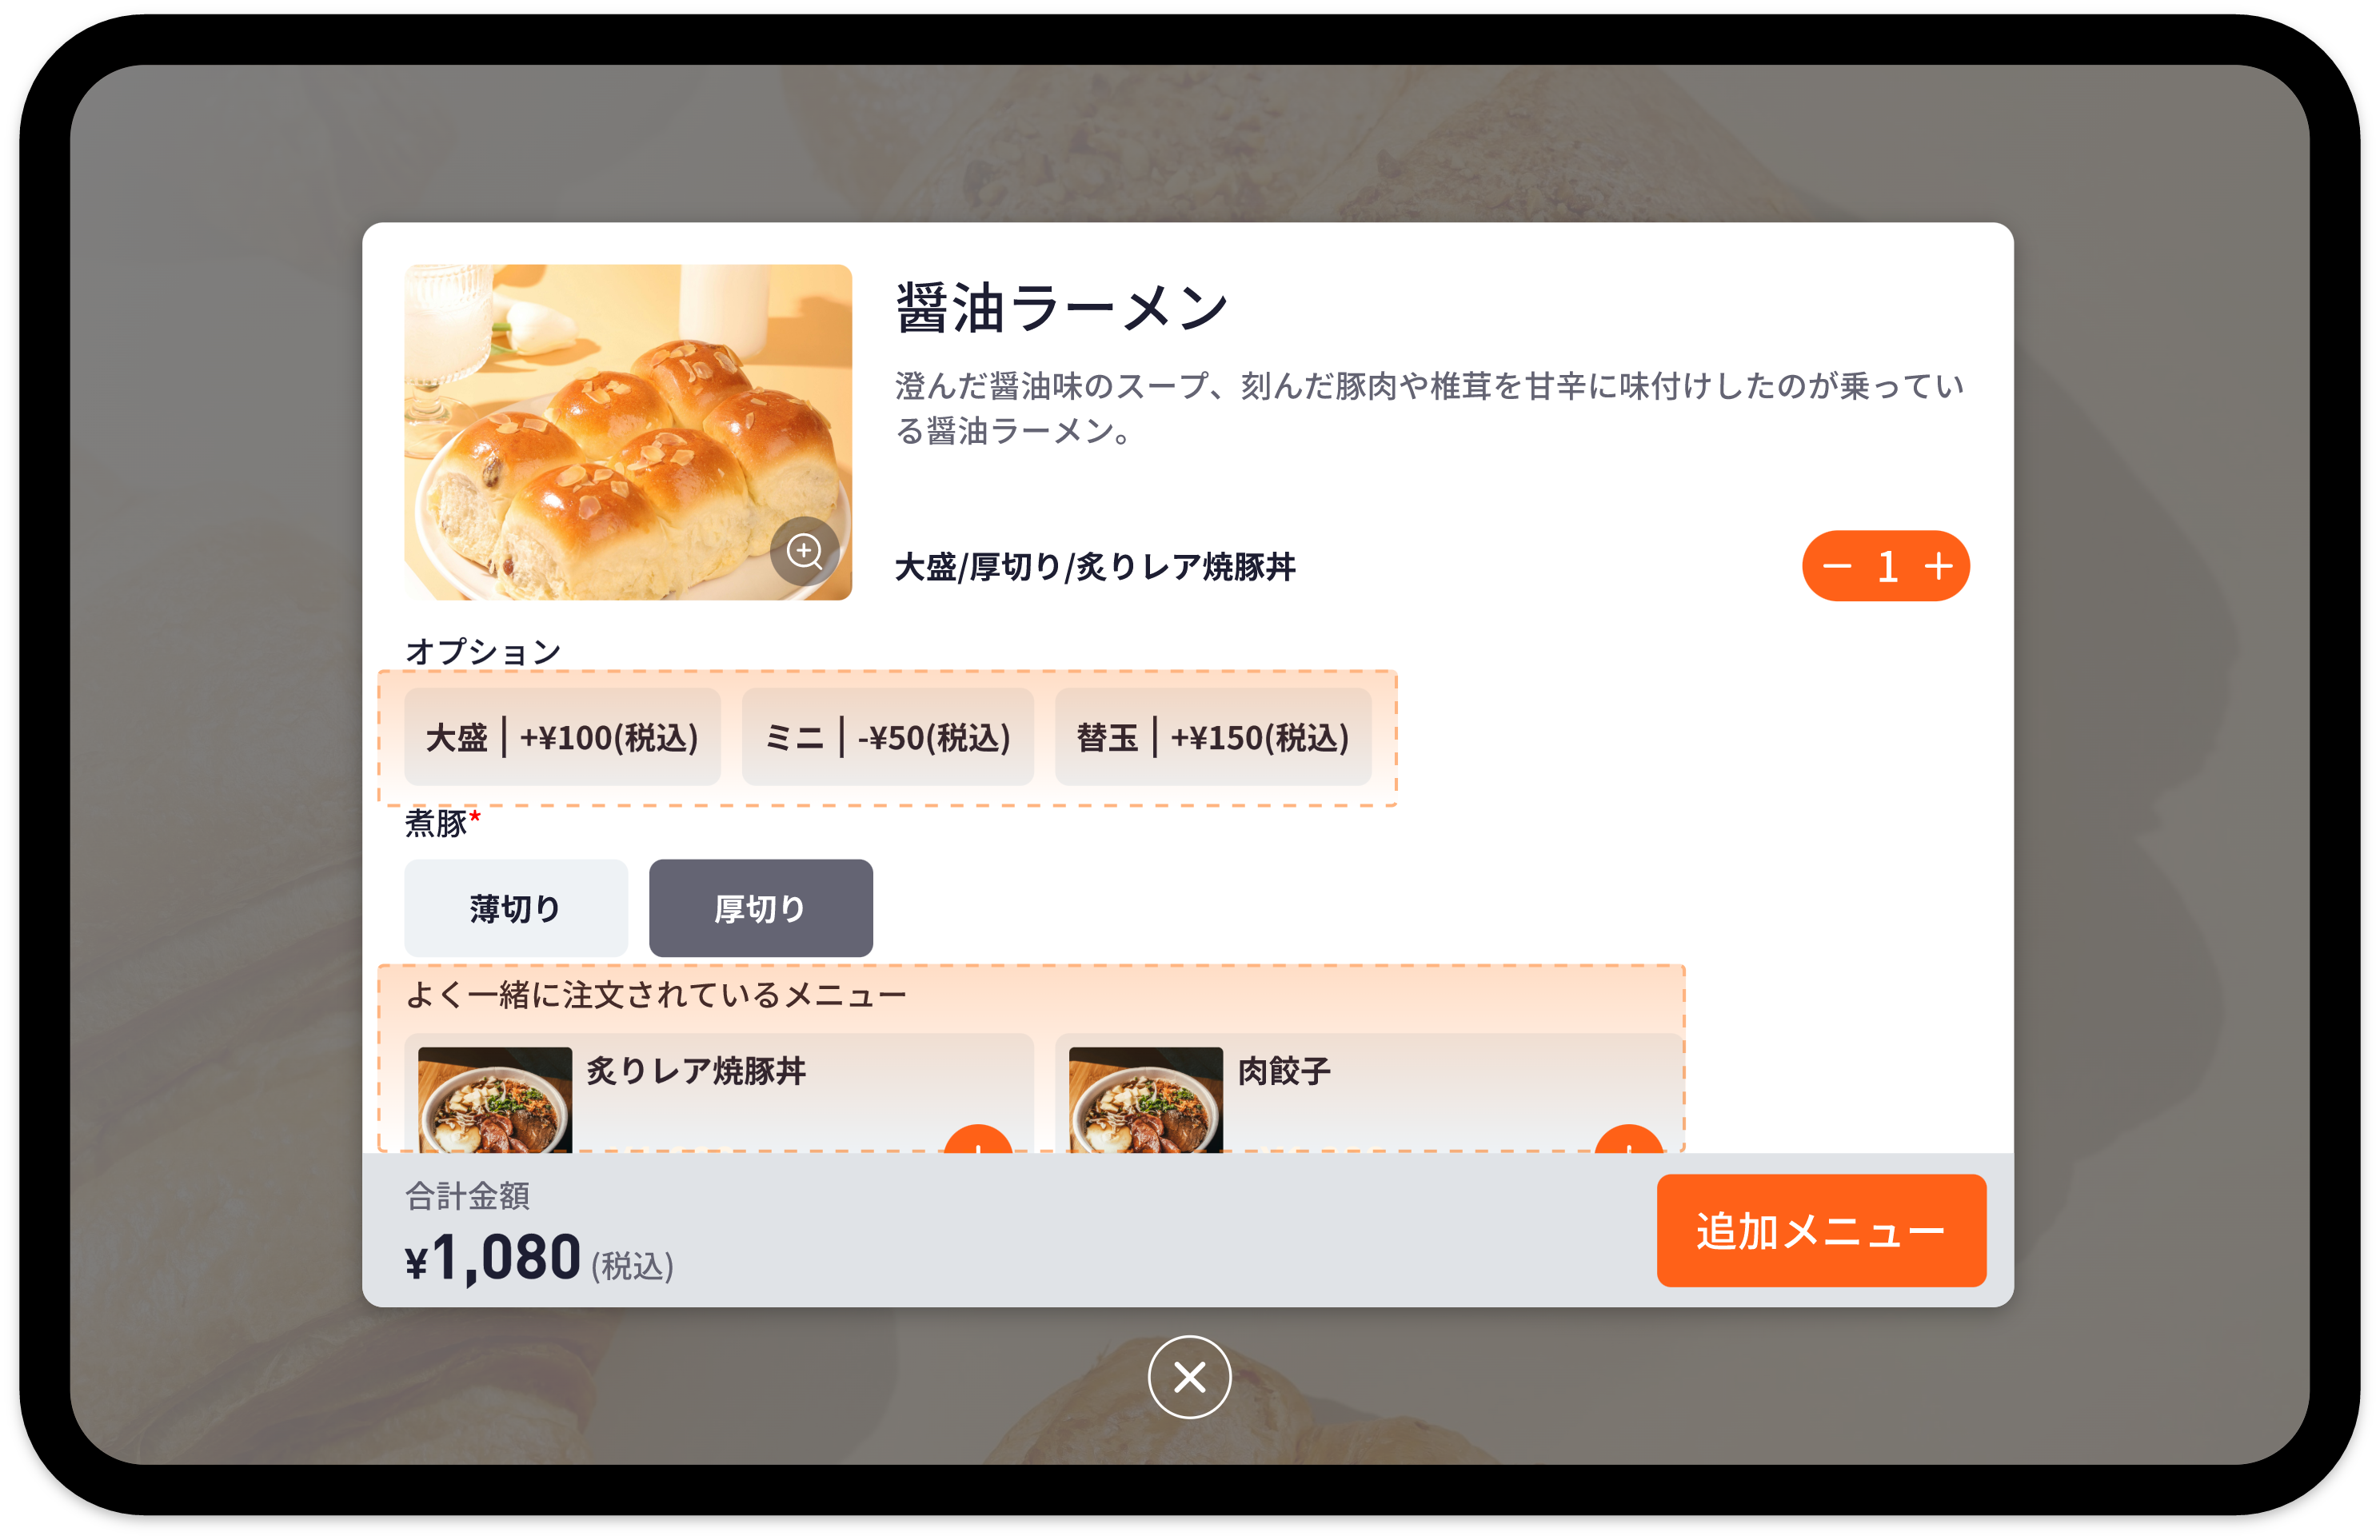
Task: Click the quantity number in the stepper
Action: click(1887, 566)
